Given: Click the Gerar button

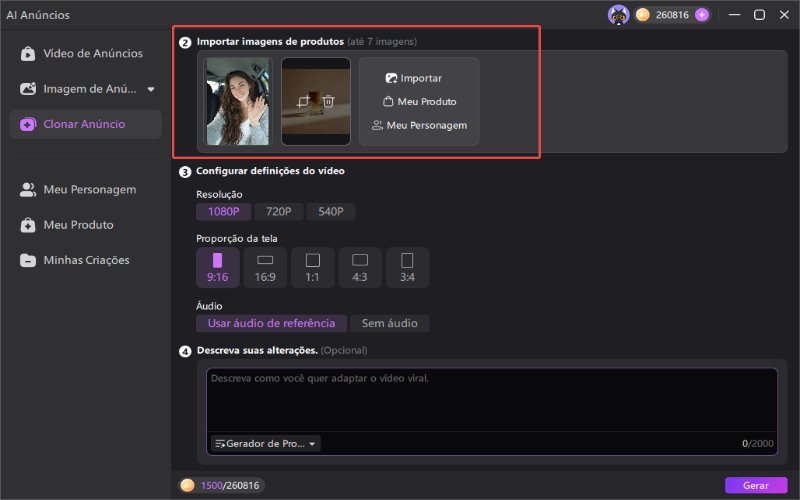Looking at the screenshot, I should point(756,485).
